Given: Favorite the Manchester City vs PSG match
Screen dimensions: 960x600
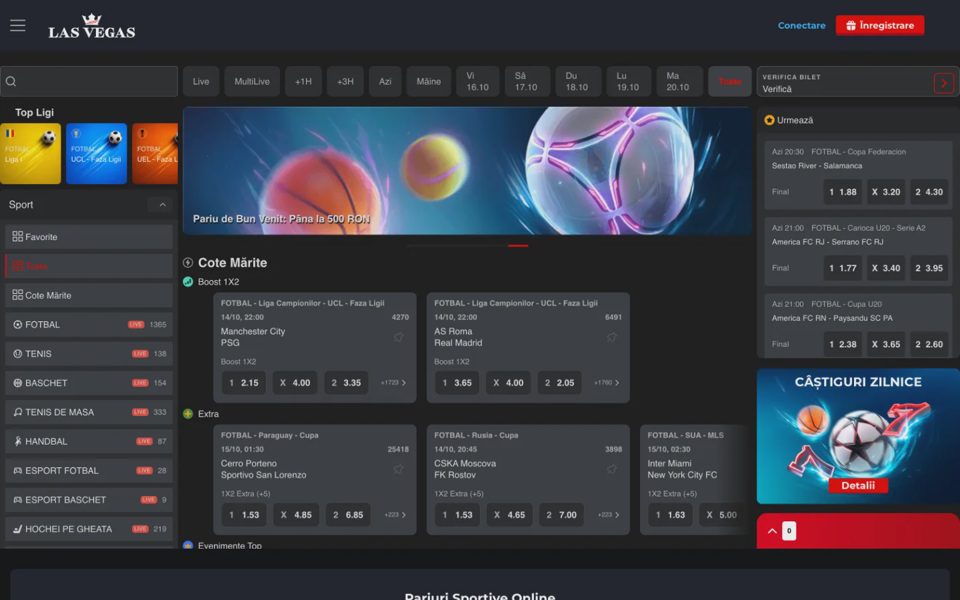Looking at the screenshot, I should [x=399, y=337].
